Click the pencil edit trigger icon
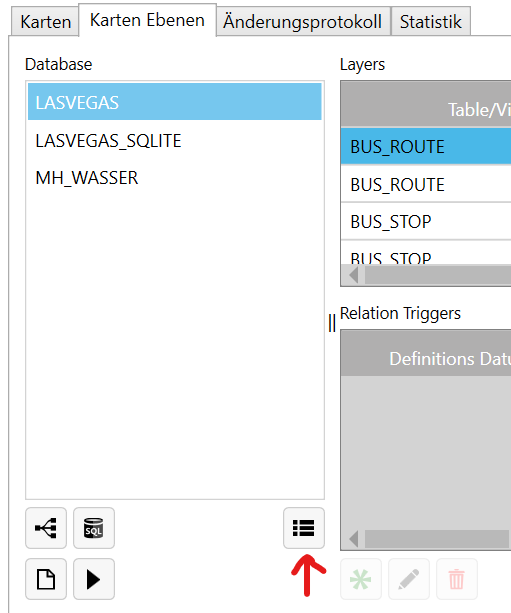 tap(409, 579)
